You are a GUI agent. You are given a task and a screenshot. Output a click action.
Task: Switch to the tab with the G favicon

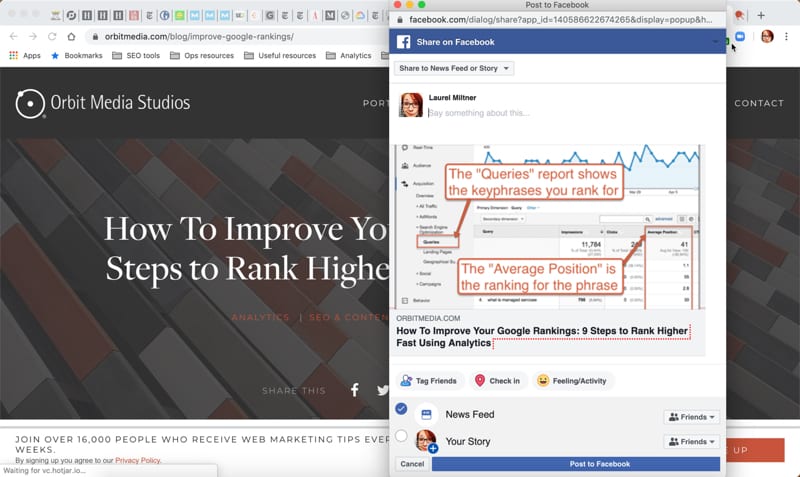point(270,15)
